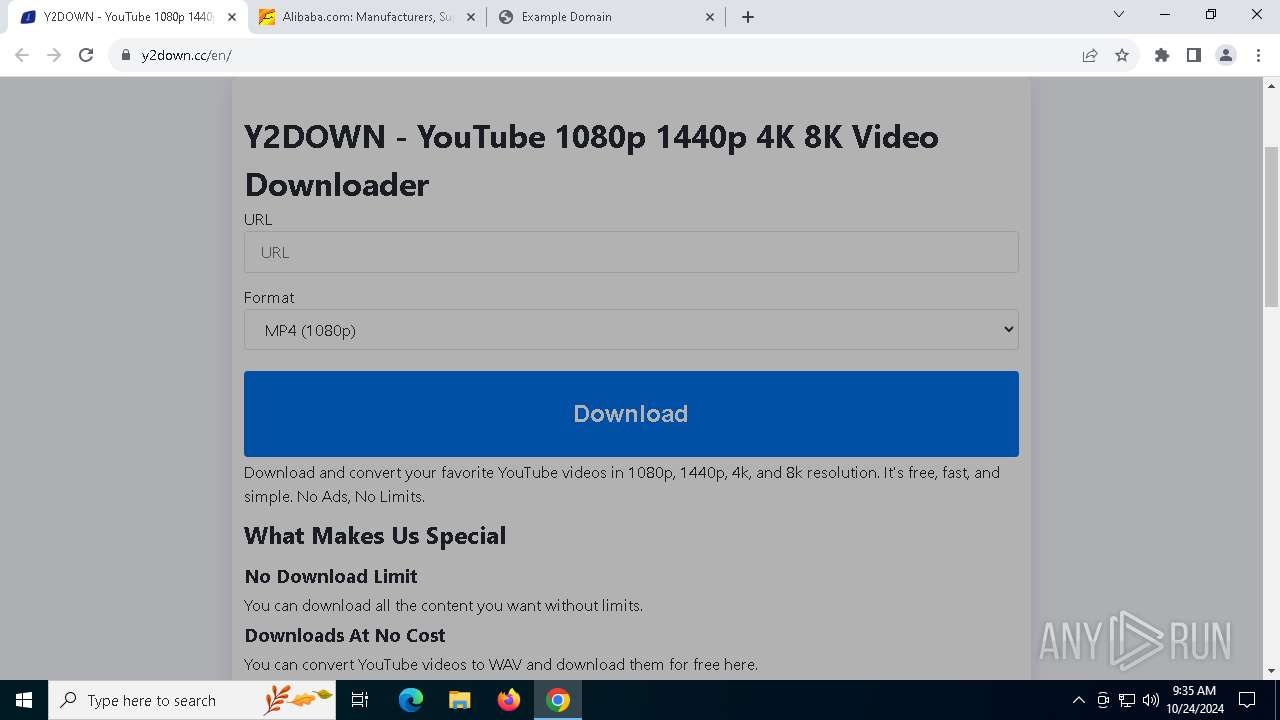This screenshot has height=720, width=1280.
Task: Click the 'Format' field label
Action: 269,297
